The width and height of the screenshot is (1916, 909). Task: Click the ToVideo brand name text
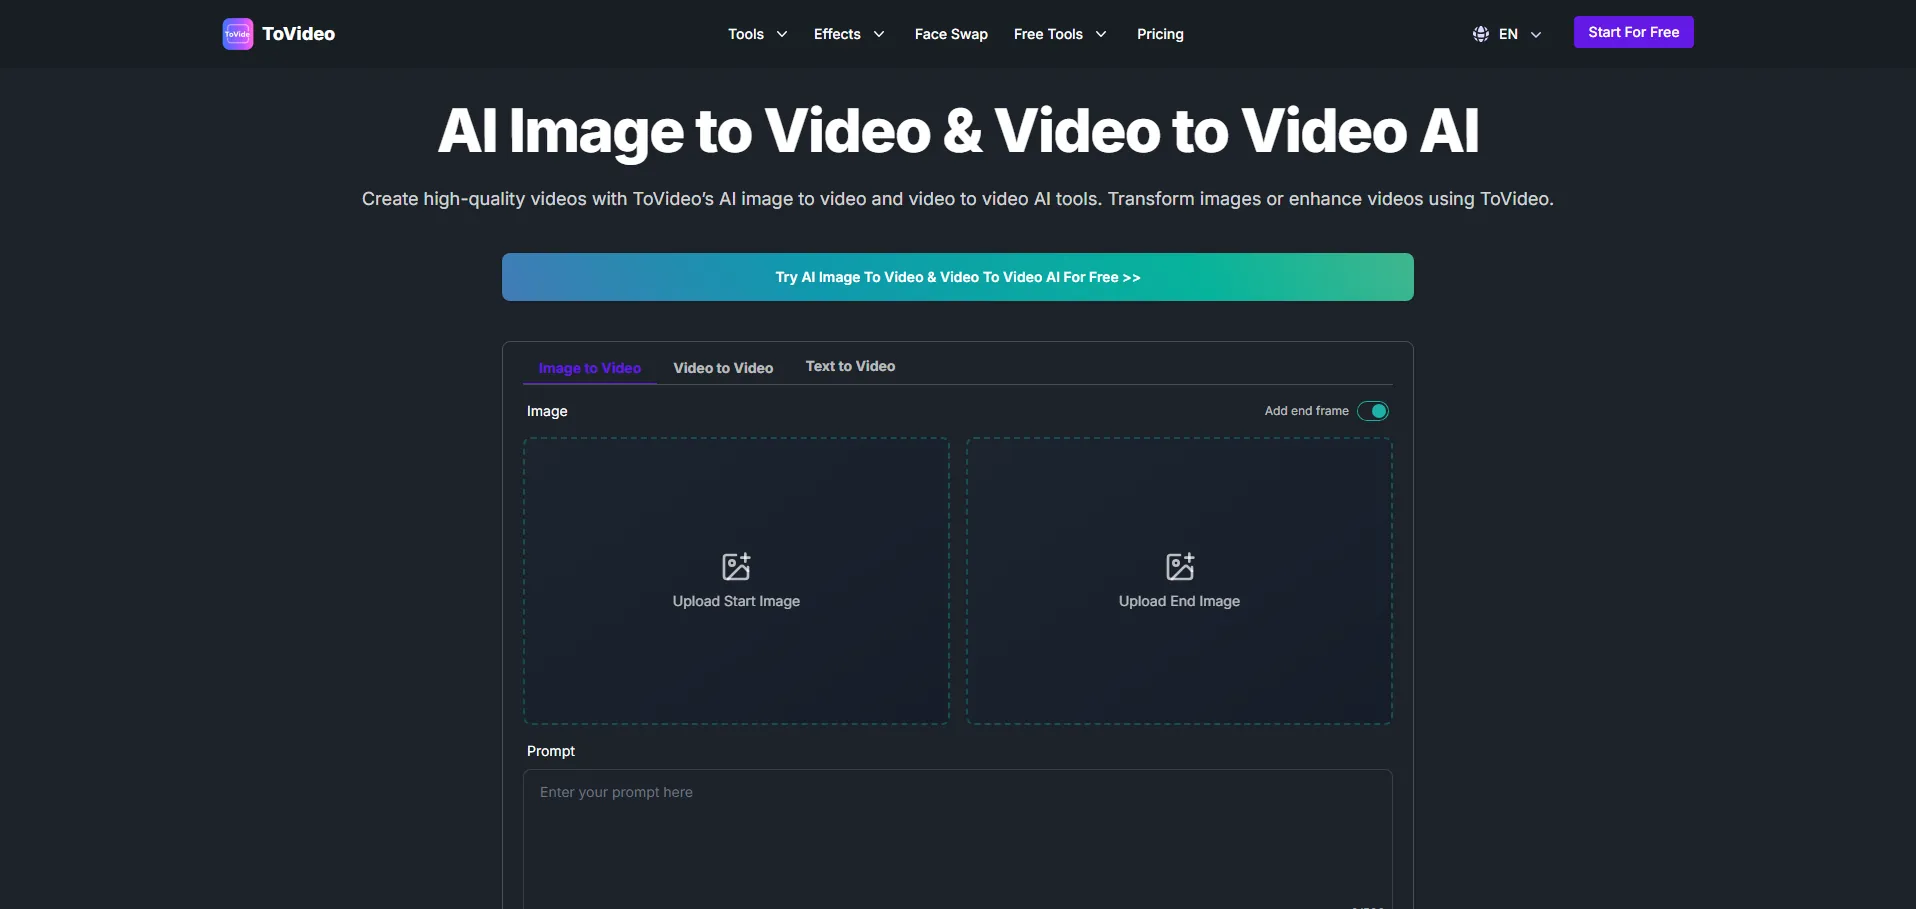[x=298, y=34]
